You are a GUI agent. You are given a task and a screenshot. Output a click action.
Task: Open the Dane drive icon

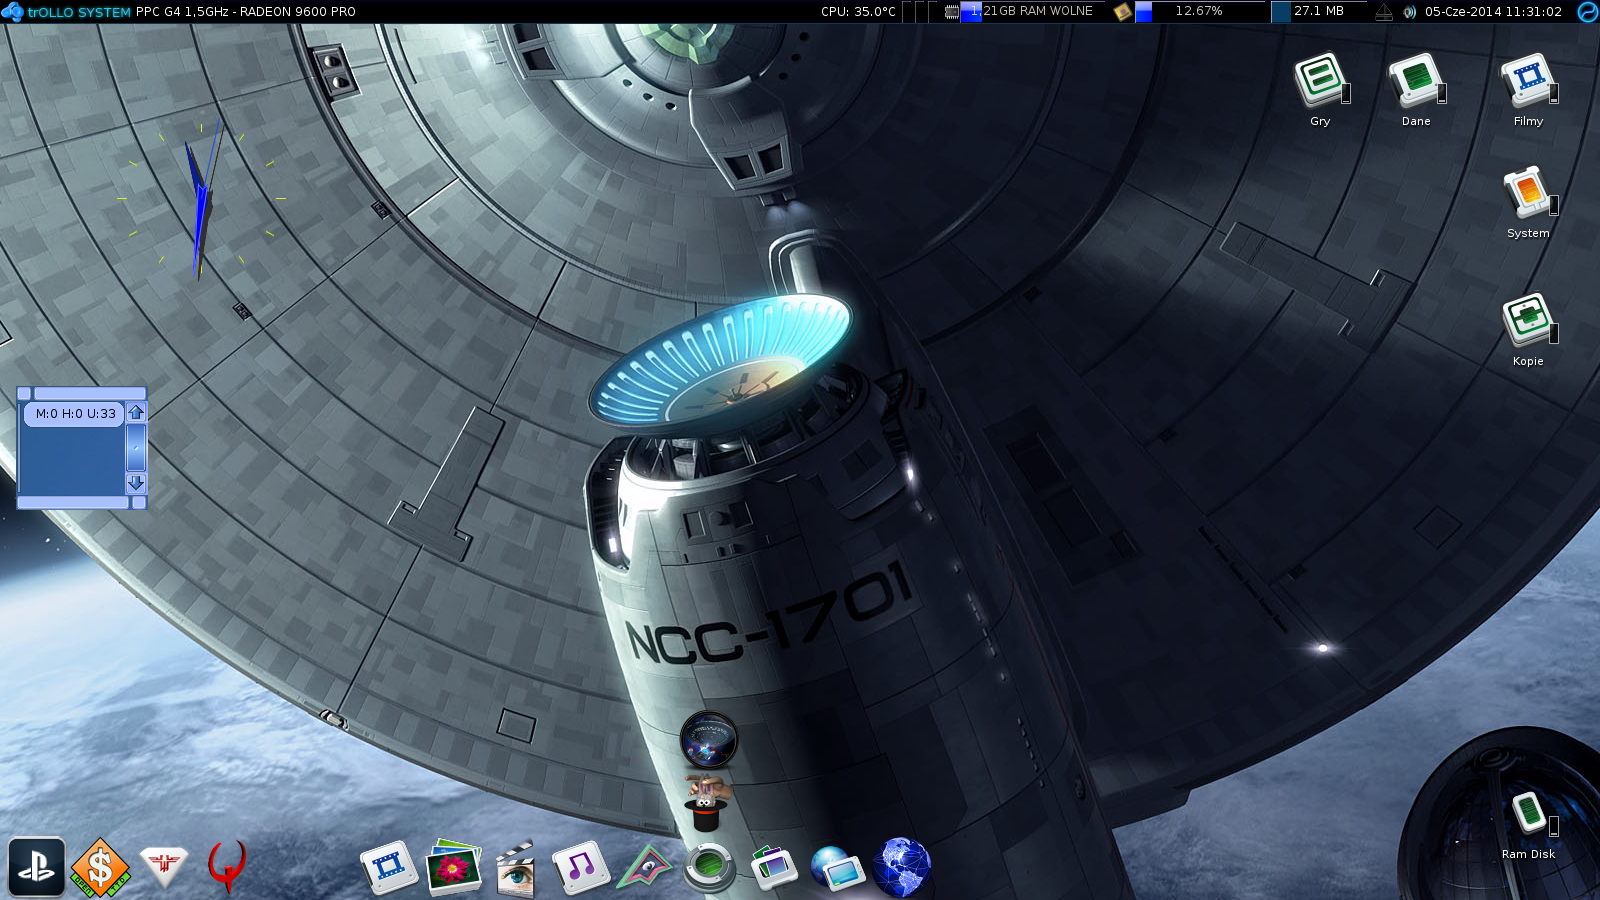click(1416, 80)
